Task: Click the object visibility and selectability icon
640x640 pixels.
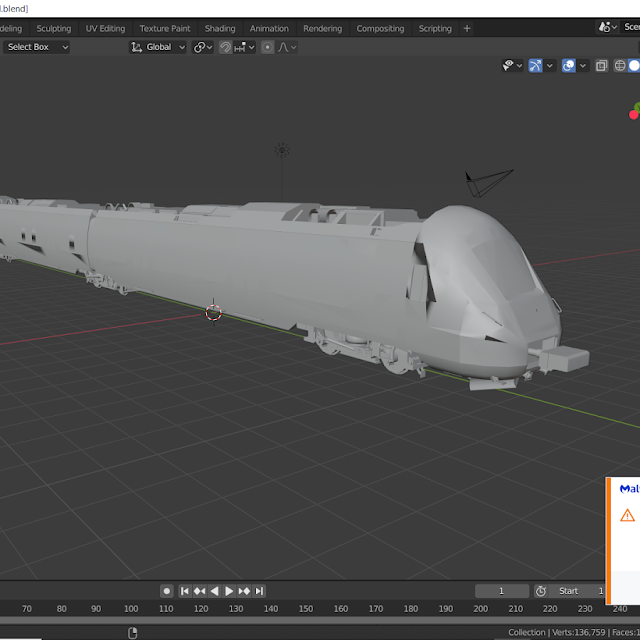Action: click(x=509, y=66)
